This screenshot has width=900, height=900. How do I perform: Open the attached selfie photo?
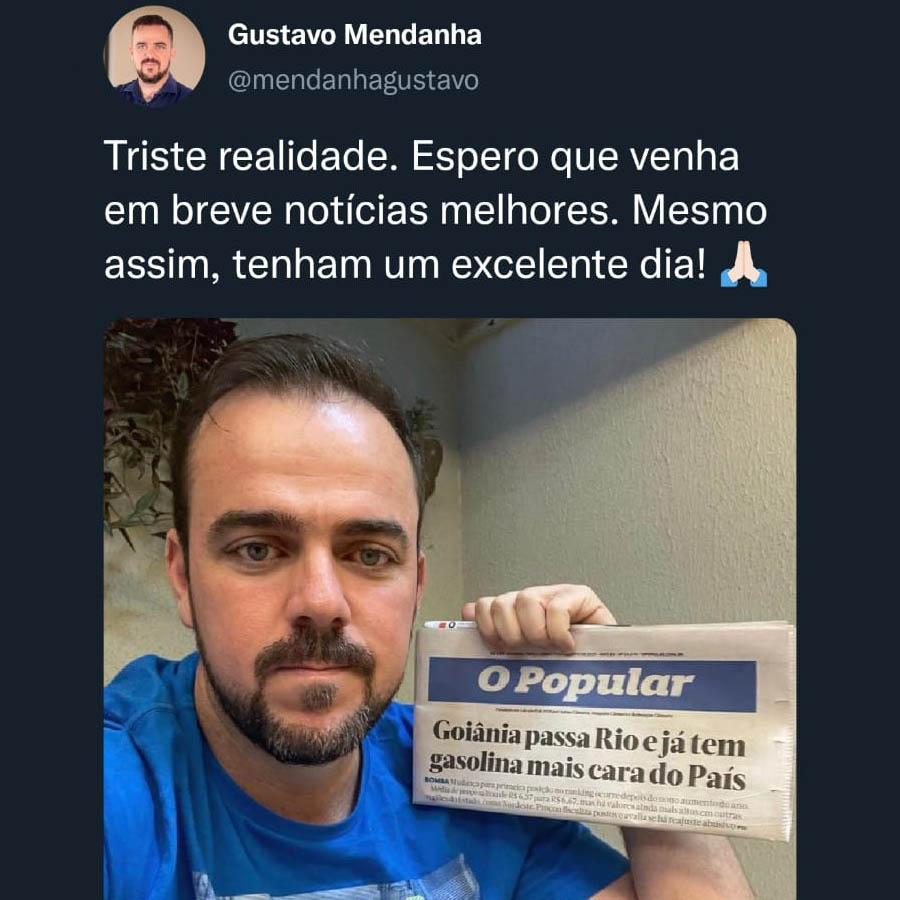tap(449, 608)
